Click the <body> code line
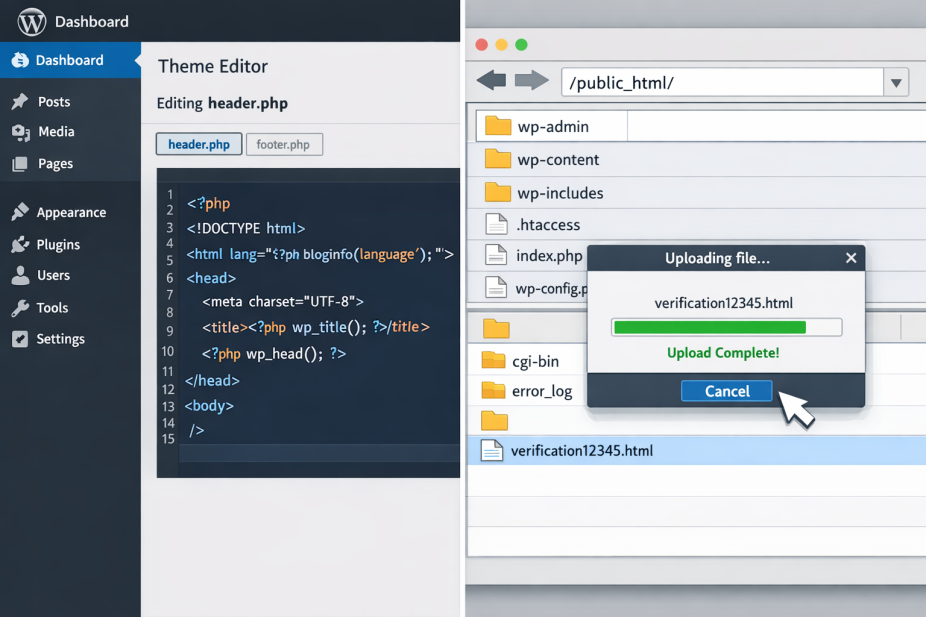926x617 pixels. point(209,406)
